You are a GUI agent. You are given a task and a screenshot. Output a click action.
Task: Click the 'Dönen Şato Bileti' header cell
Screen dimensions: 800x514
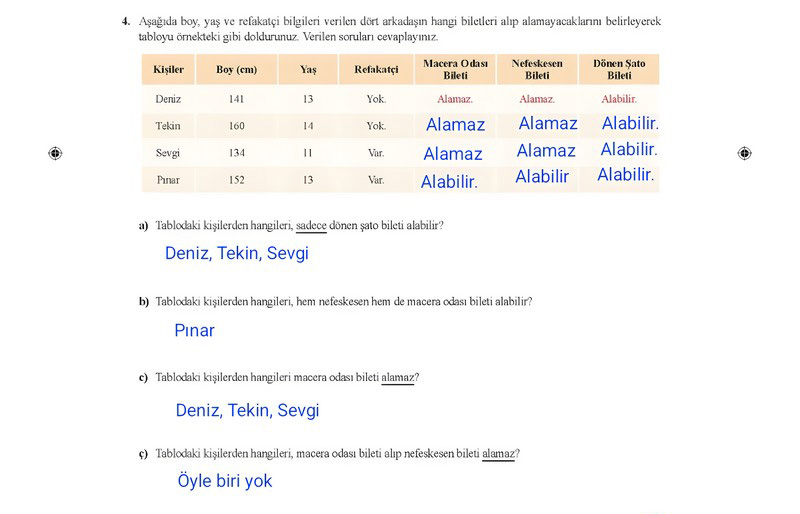619,69
